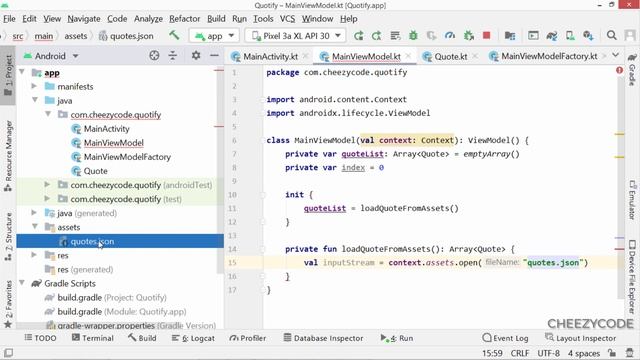Collapse the Gradle Scripts node
The width and height of the screenshot is (640, 360).
pos(22,283)
